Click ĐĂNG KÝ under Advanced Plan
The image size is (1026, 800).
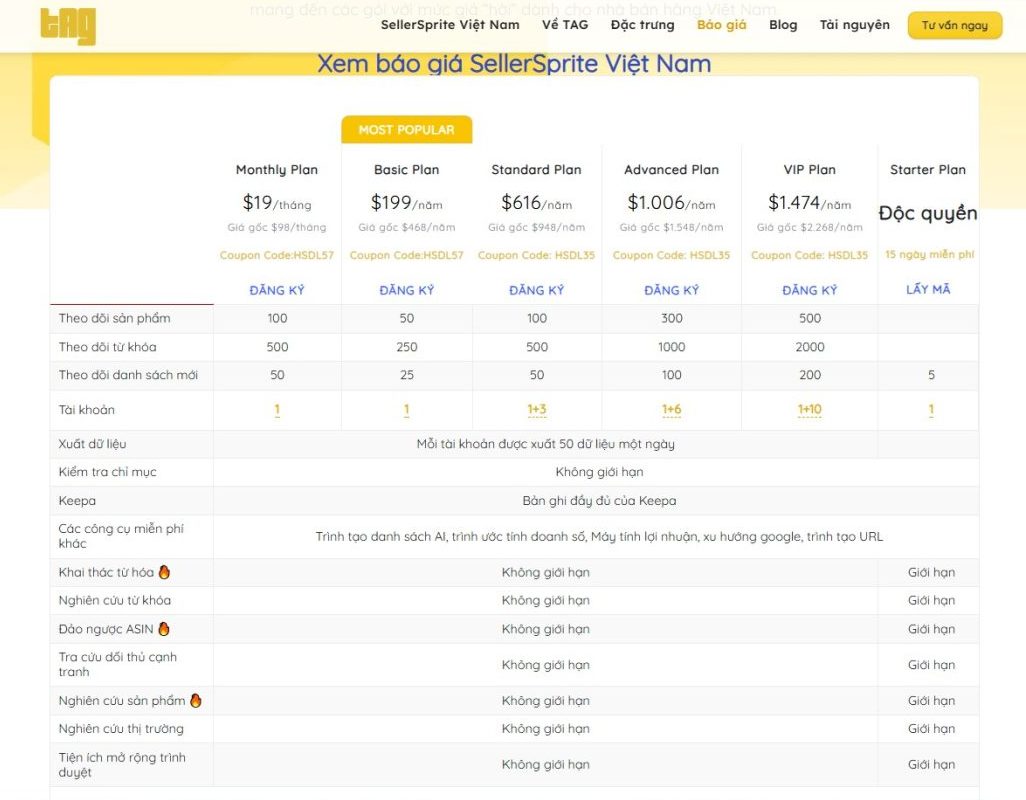[x=671, y=290]
